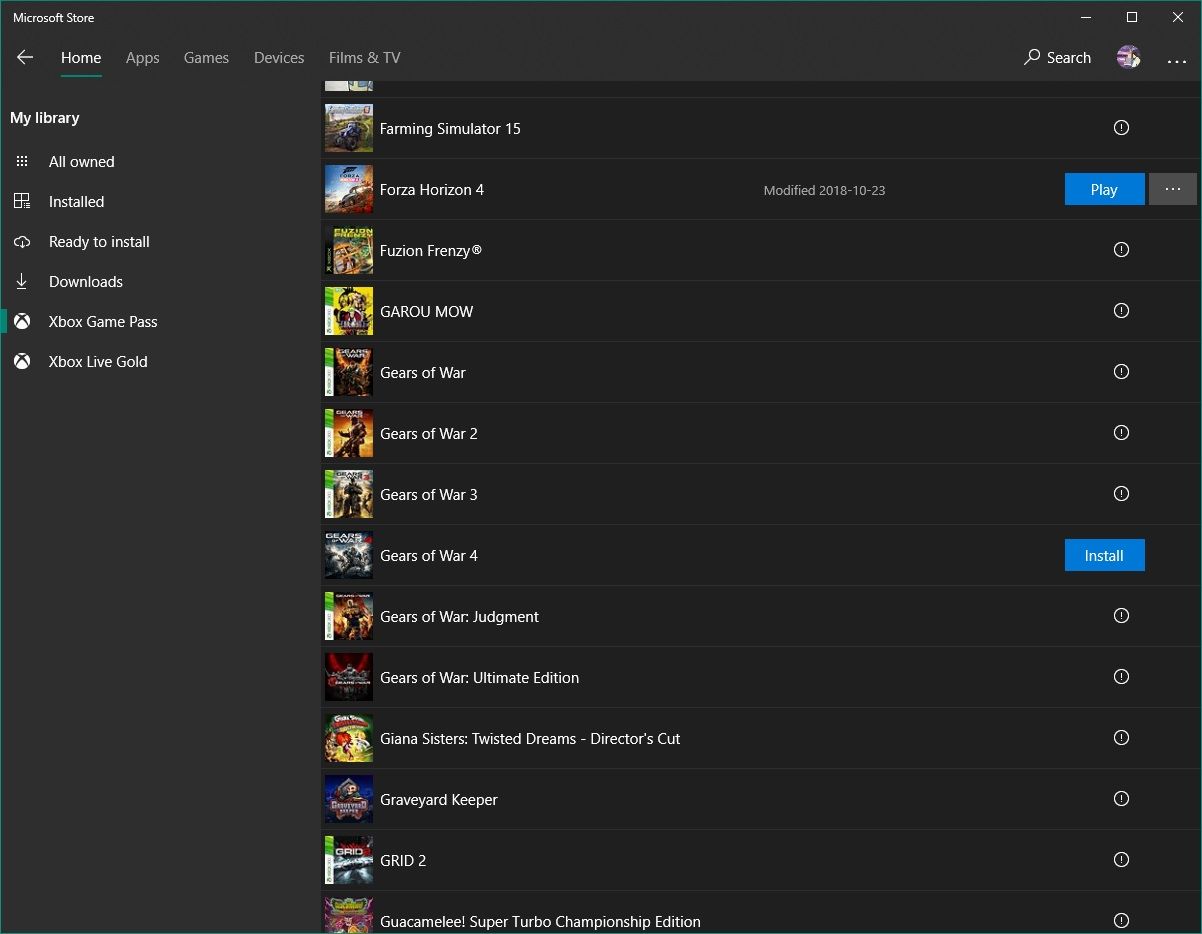Image resolution: width=1202 pixels, height=934 pixels.
Task: Switch to the Films & TV tab
Action: [x=365, y=58]
